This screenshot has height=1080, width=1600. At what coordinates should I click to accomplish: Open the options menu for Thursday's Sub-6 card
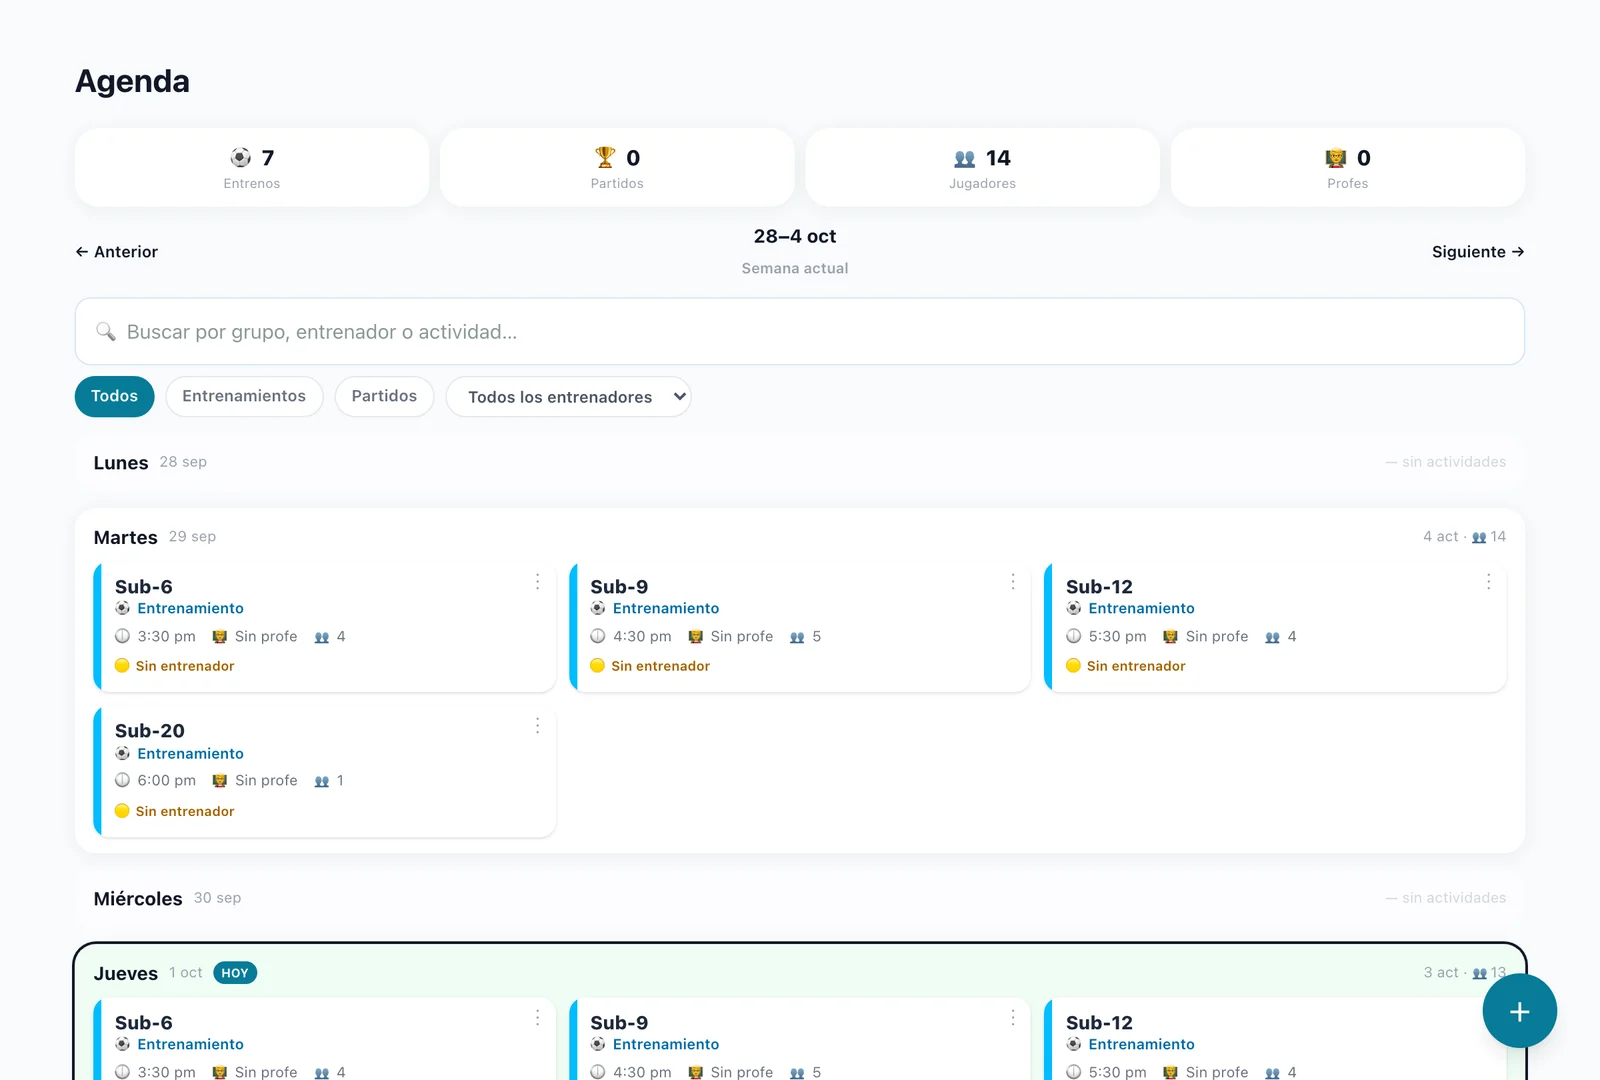pyautogui.click(x=537, y=1017)
